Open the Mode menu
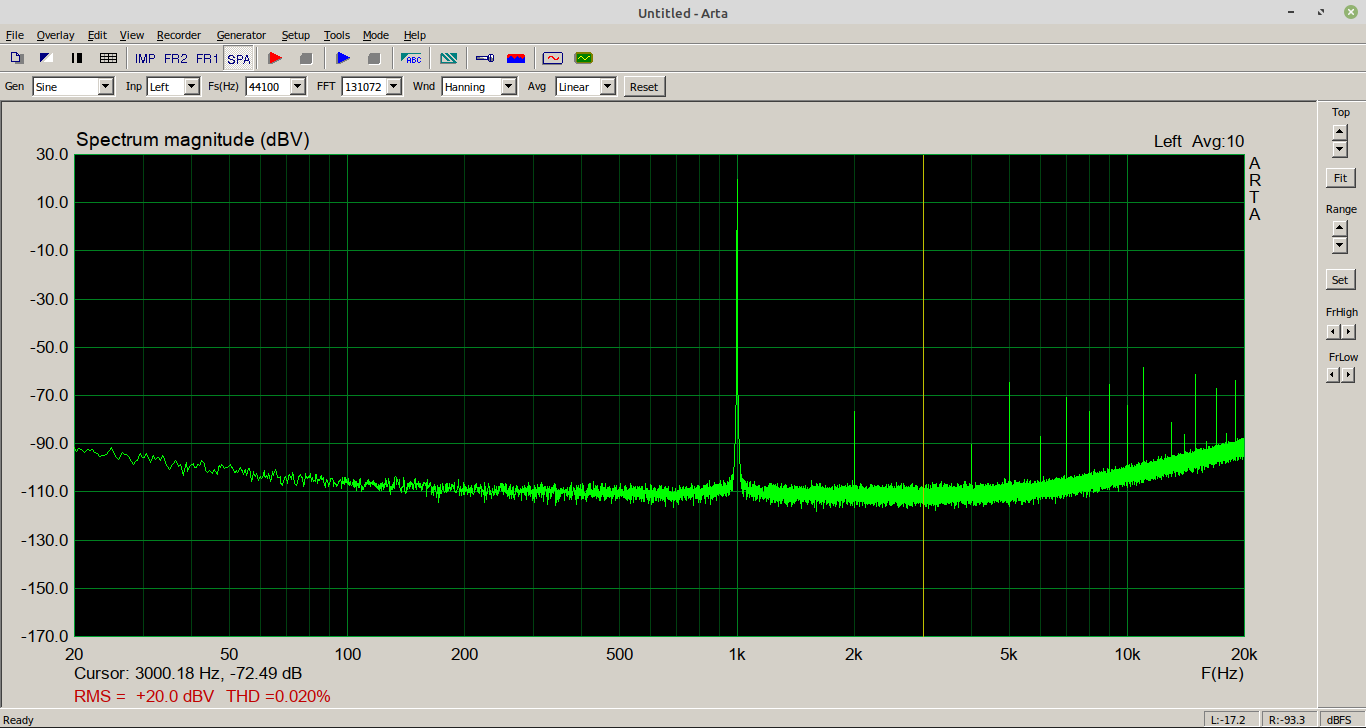Image resolution: width=1366 pixels, height=728 pixels. point(376,35)
